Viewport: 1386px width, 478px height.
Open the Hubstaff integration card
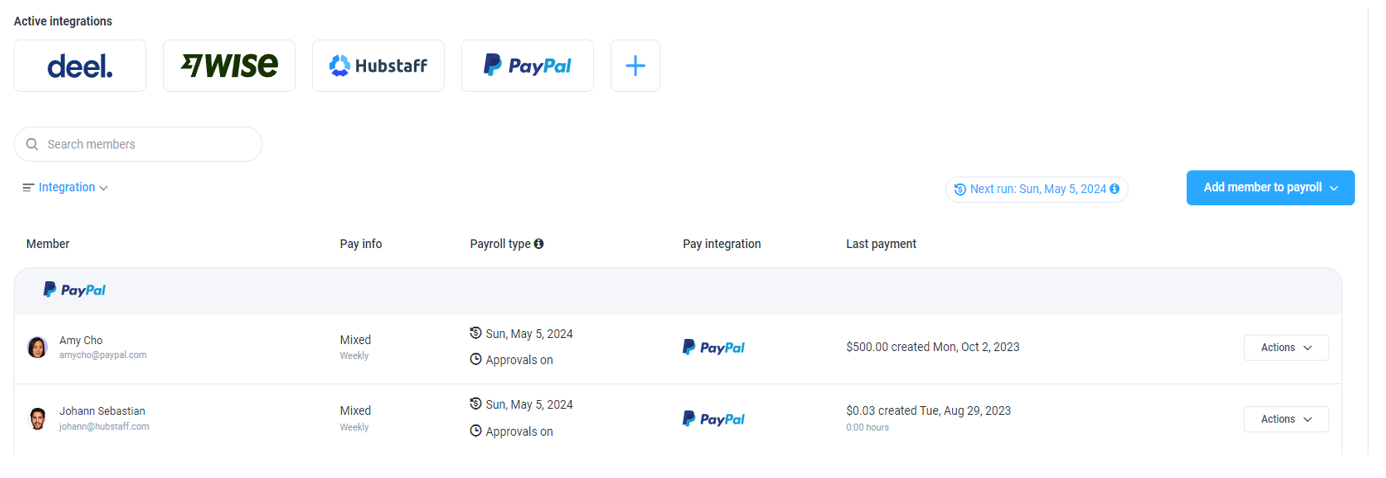tap(378, 66)
